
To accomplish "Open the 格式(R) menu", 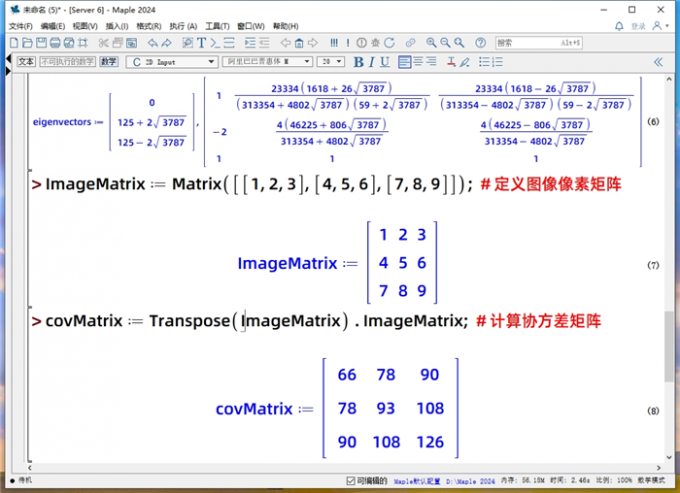I will tap(148, 26).
